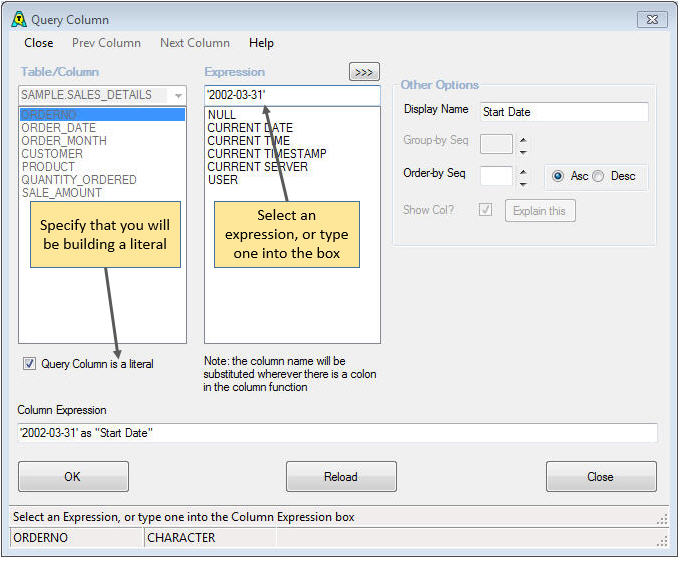Click the OK button

point(73,476)
